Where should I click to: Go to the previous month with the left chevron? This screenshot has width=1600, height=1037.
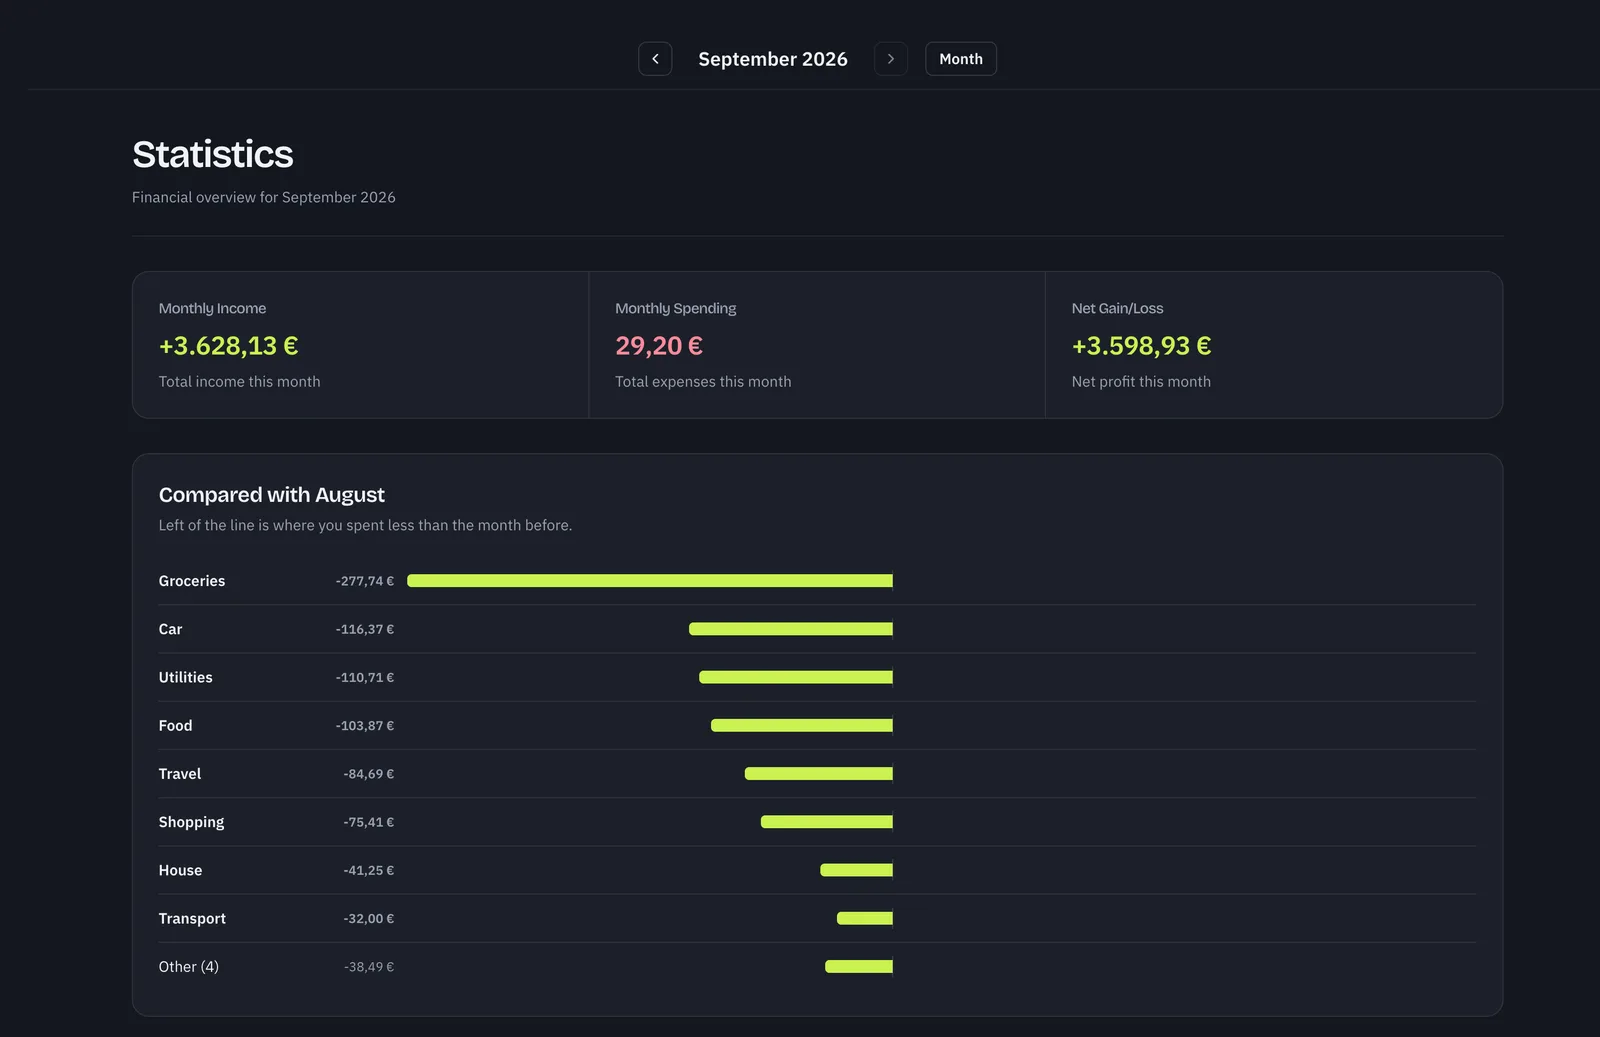pyautogui.click(x=655, y=59)
